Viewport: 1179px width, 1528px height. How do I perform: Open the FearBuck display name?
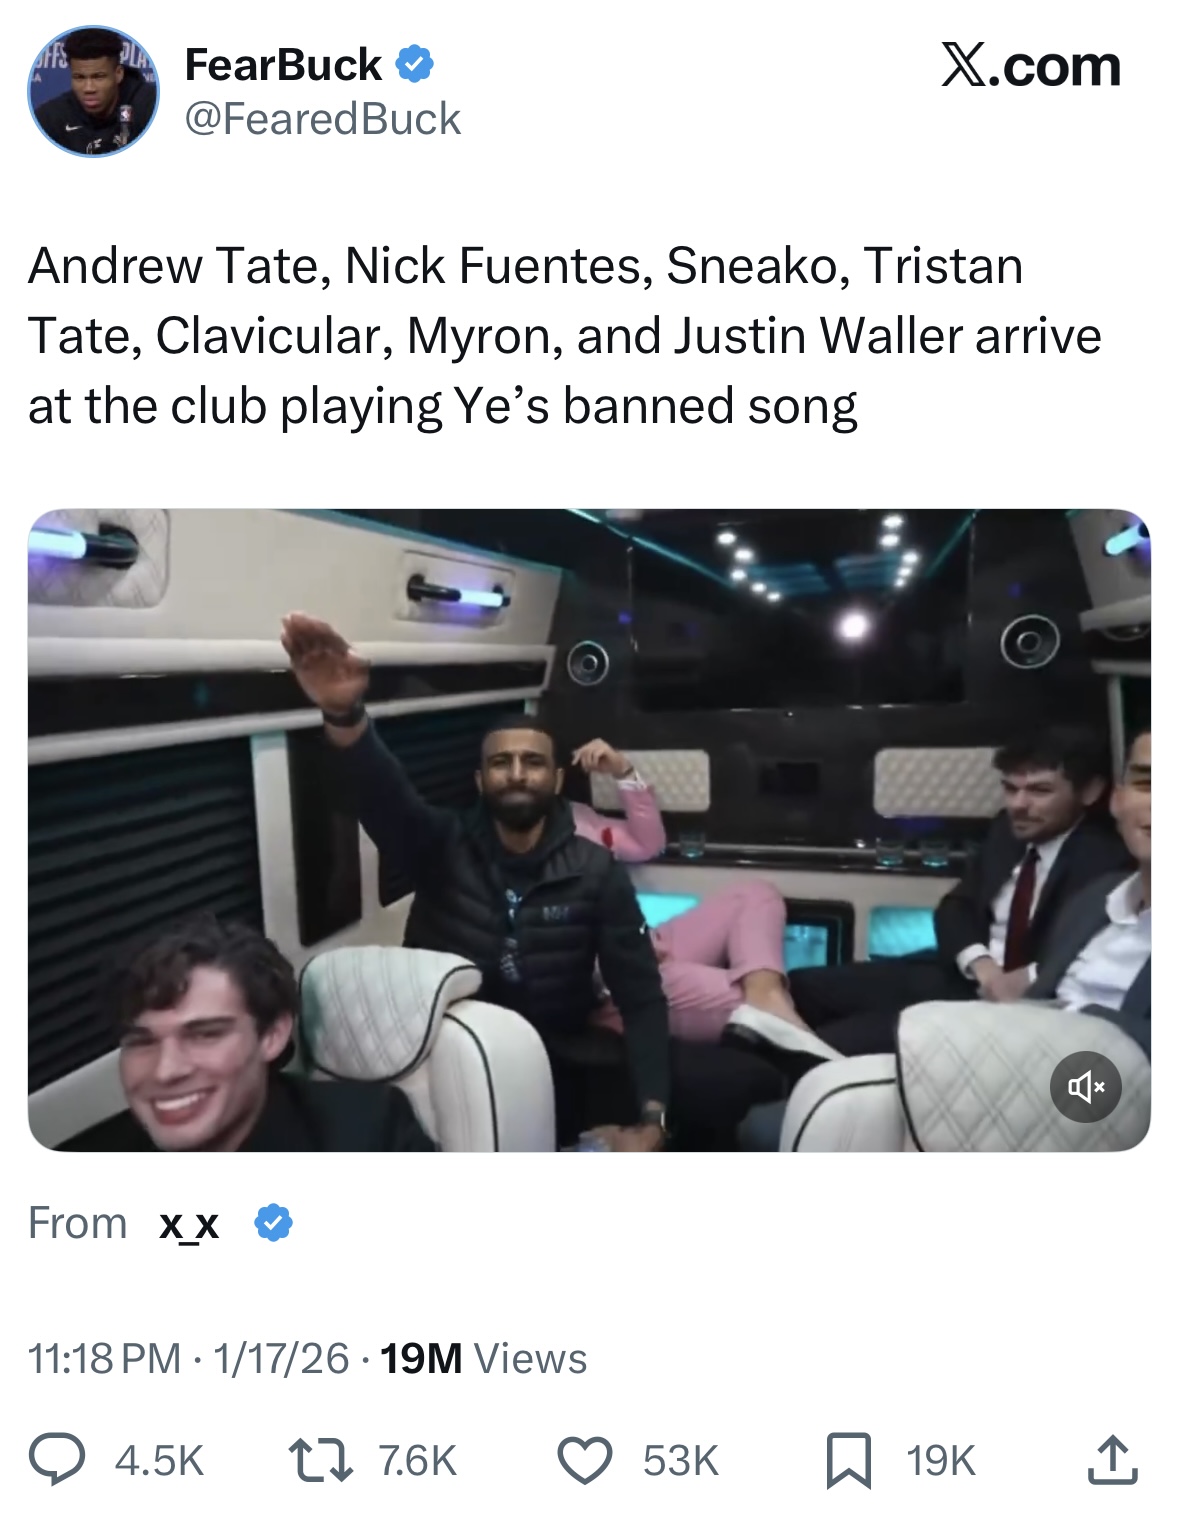(x=283, y=65)
